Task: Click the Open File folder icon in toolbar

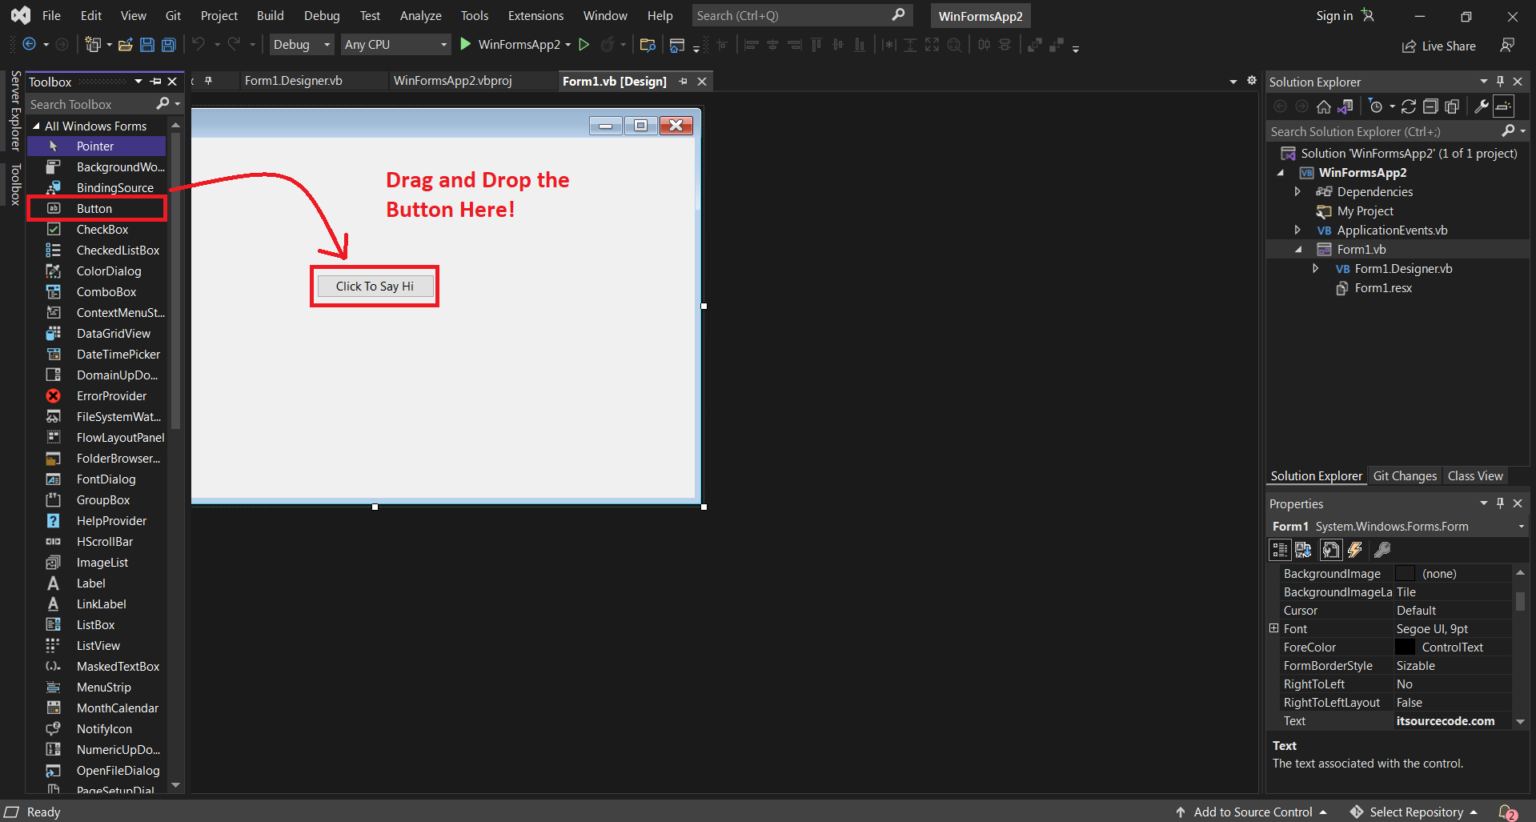Action: (125, 45)
